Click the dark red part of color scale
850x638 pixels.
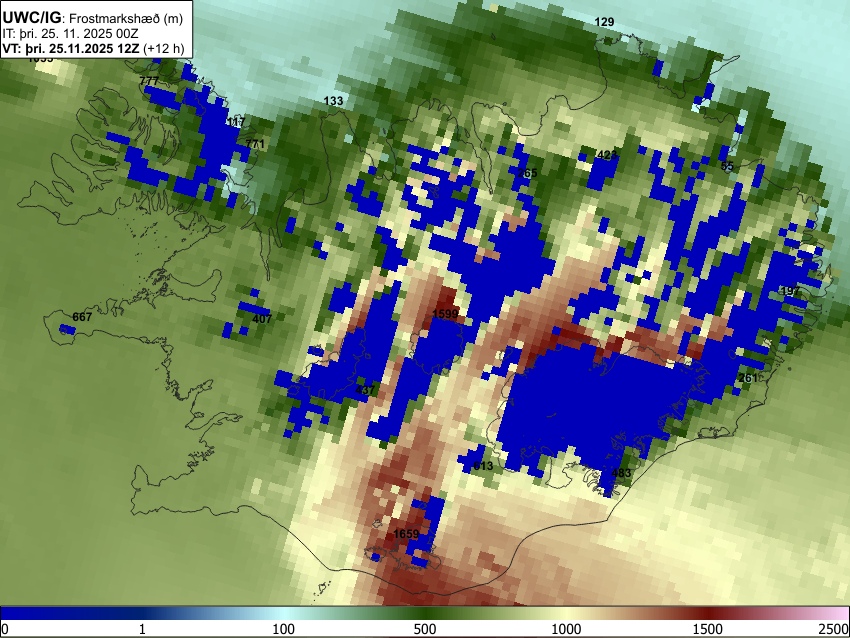click(x=708, y=614)
